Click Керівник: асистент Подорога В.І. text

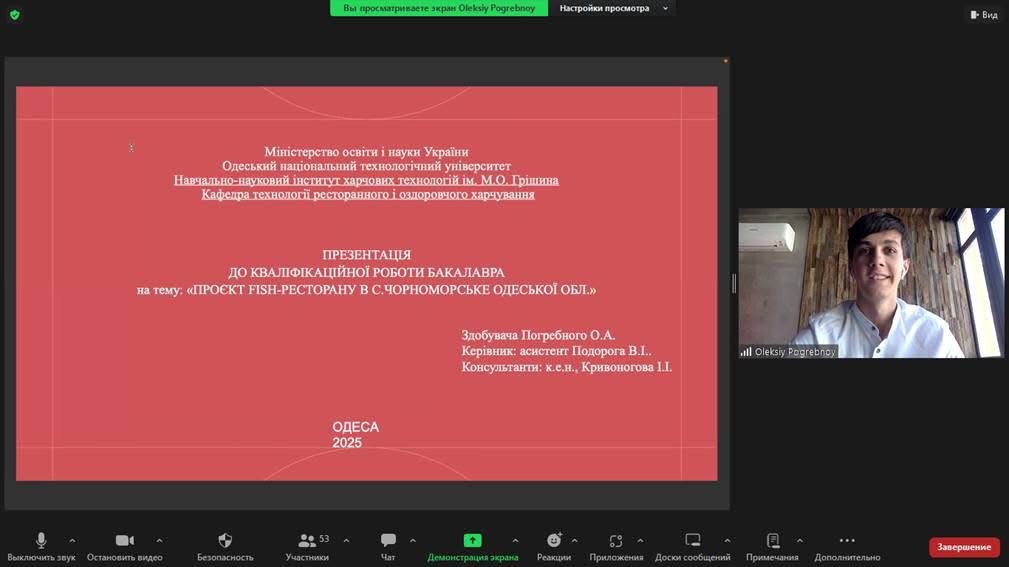pyautogui.click(x=557, y=351)
